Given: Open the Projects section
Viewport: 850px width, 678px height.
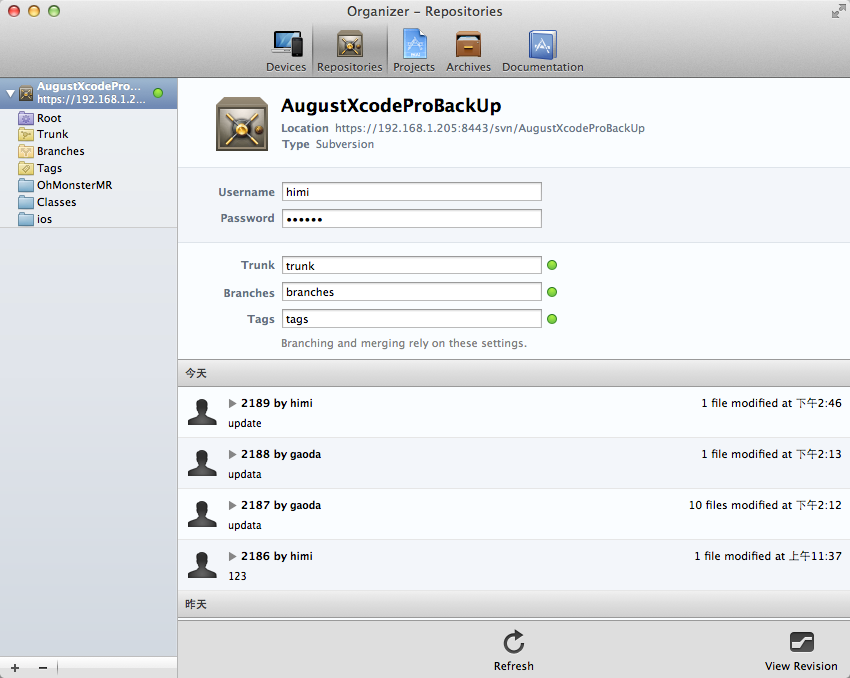Looking at the screenshot, I should click(x=414, y=51).
